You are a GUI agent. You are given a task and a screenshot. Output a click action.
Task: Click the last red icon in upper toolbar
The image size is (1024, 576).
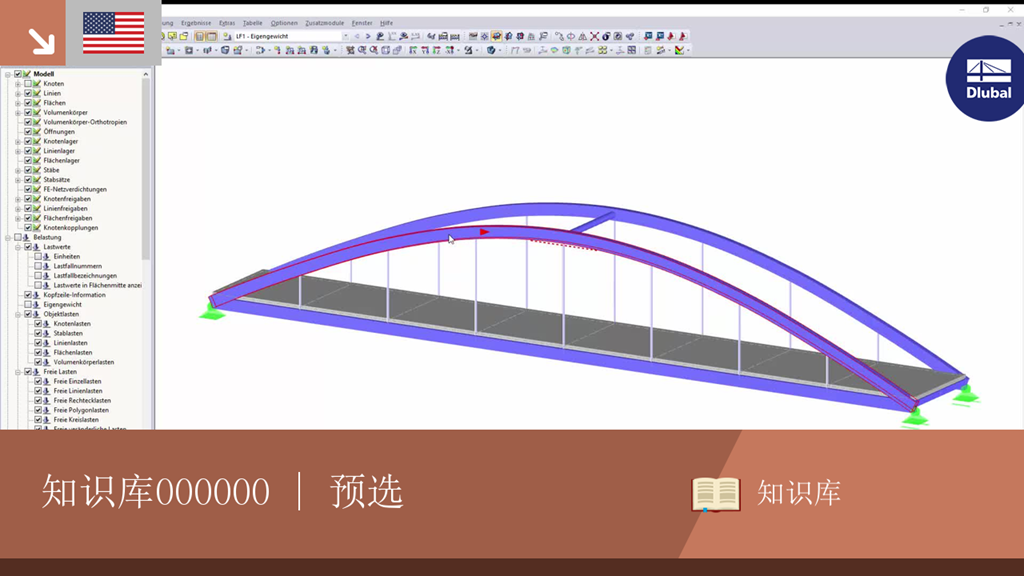(x=682, y=37)
